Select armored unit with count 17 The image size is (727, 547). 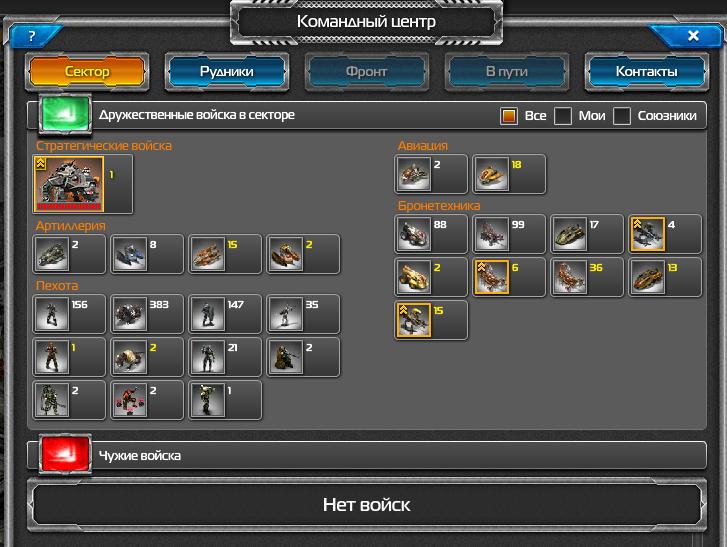coord(587,234)
